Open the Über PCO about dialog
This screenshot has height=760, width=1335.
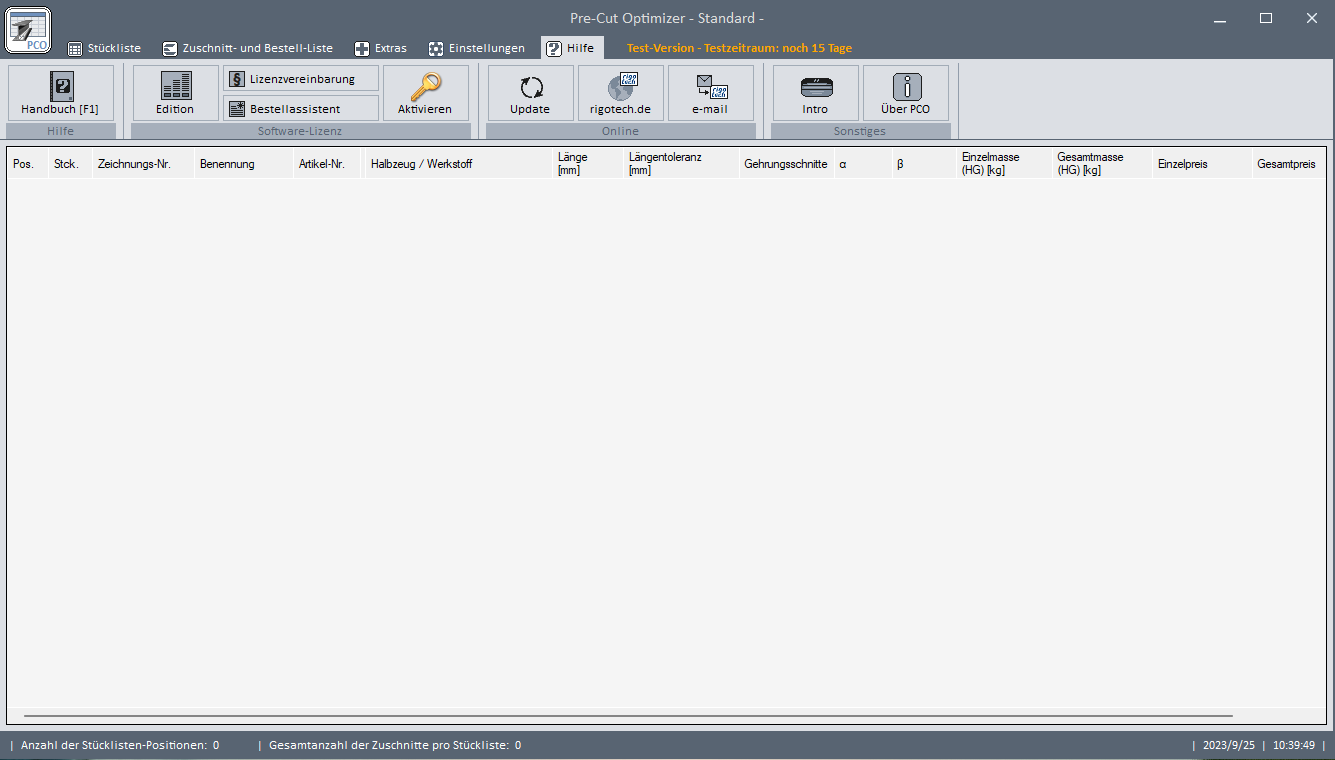[906, 93]
